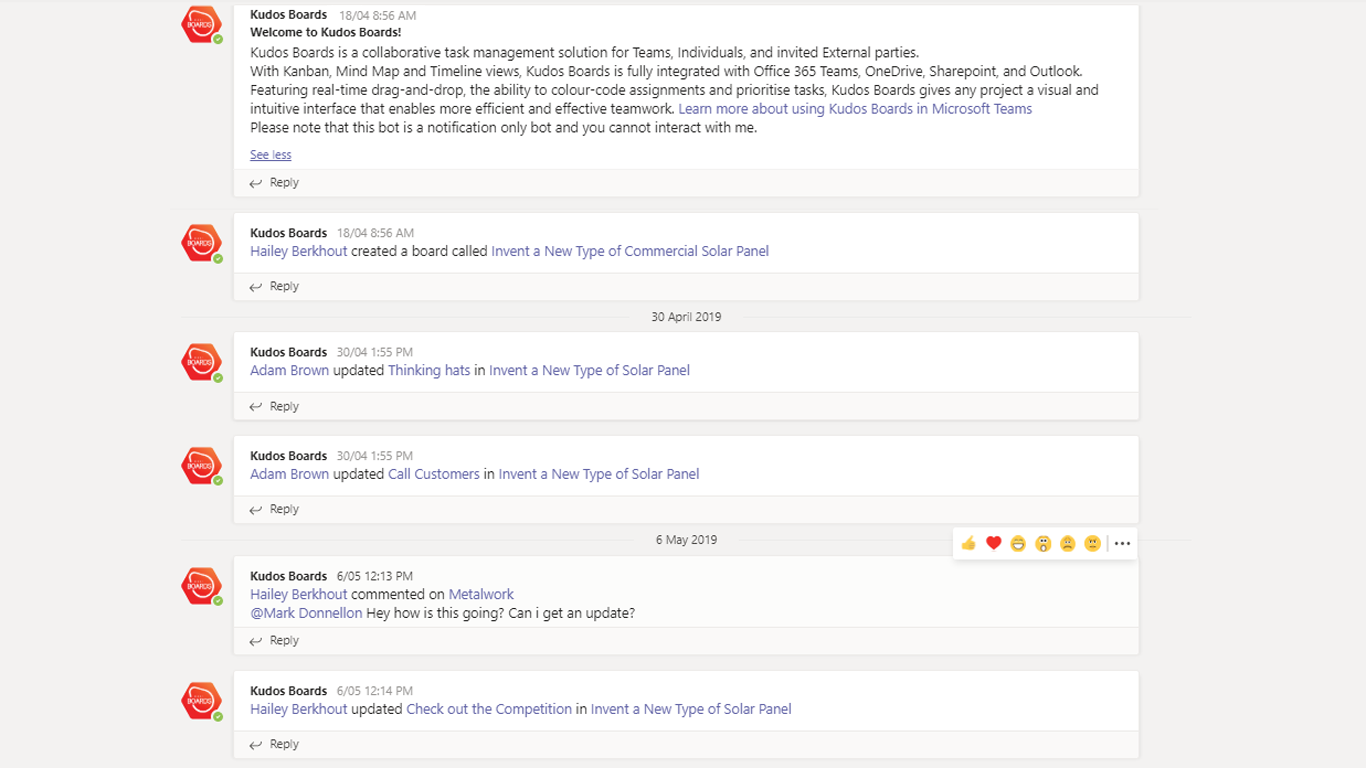Click Kudos Boards avatar beside Metalwork comment

[x=201, y=587]
